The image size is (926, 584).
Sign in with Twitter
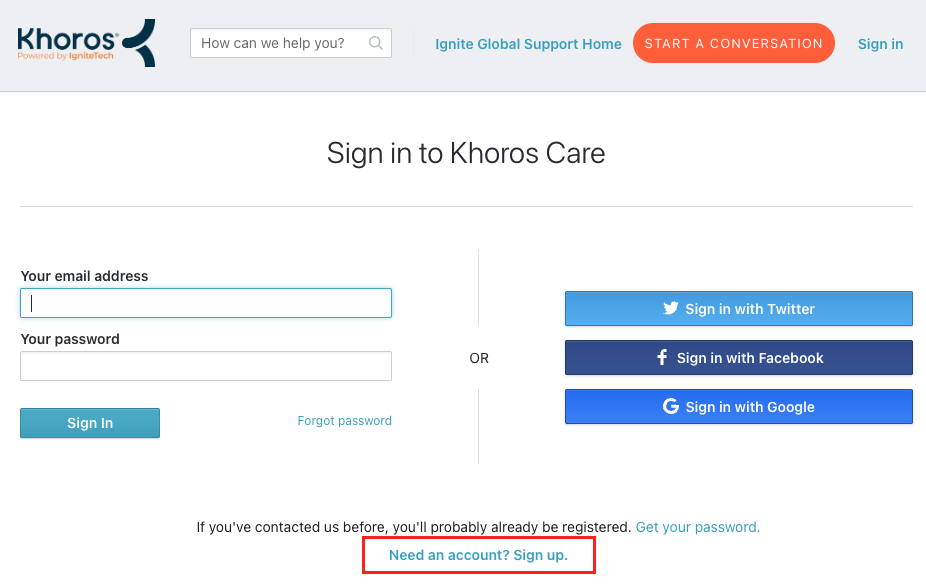click(739, 308)
